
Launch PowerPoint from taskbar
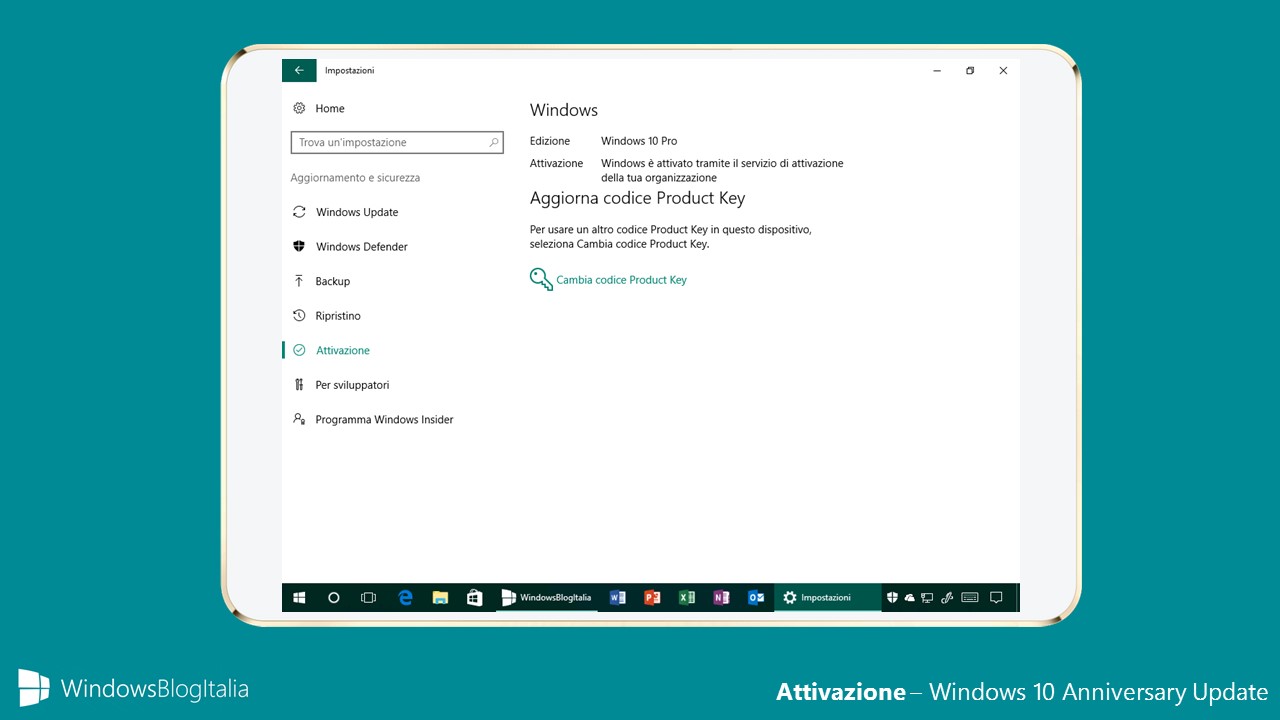click(652, 598)
